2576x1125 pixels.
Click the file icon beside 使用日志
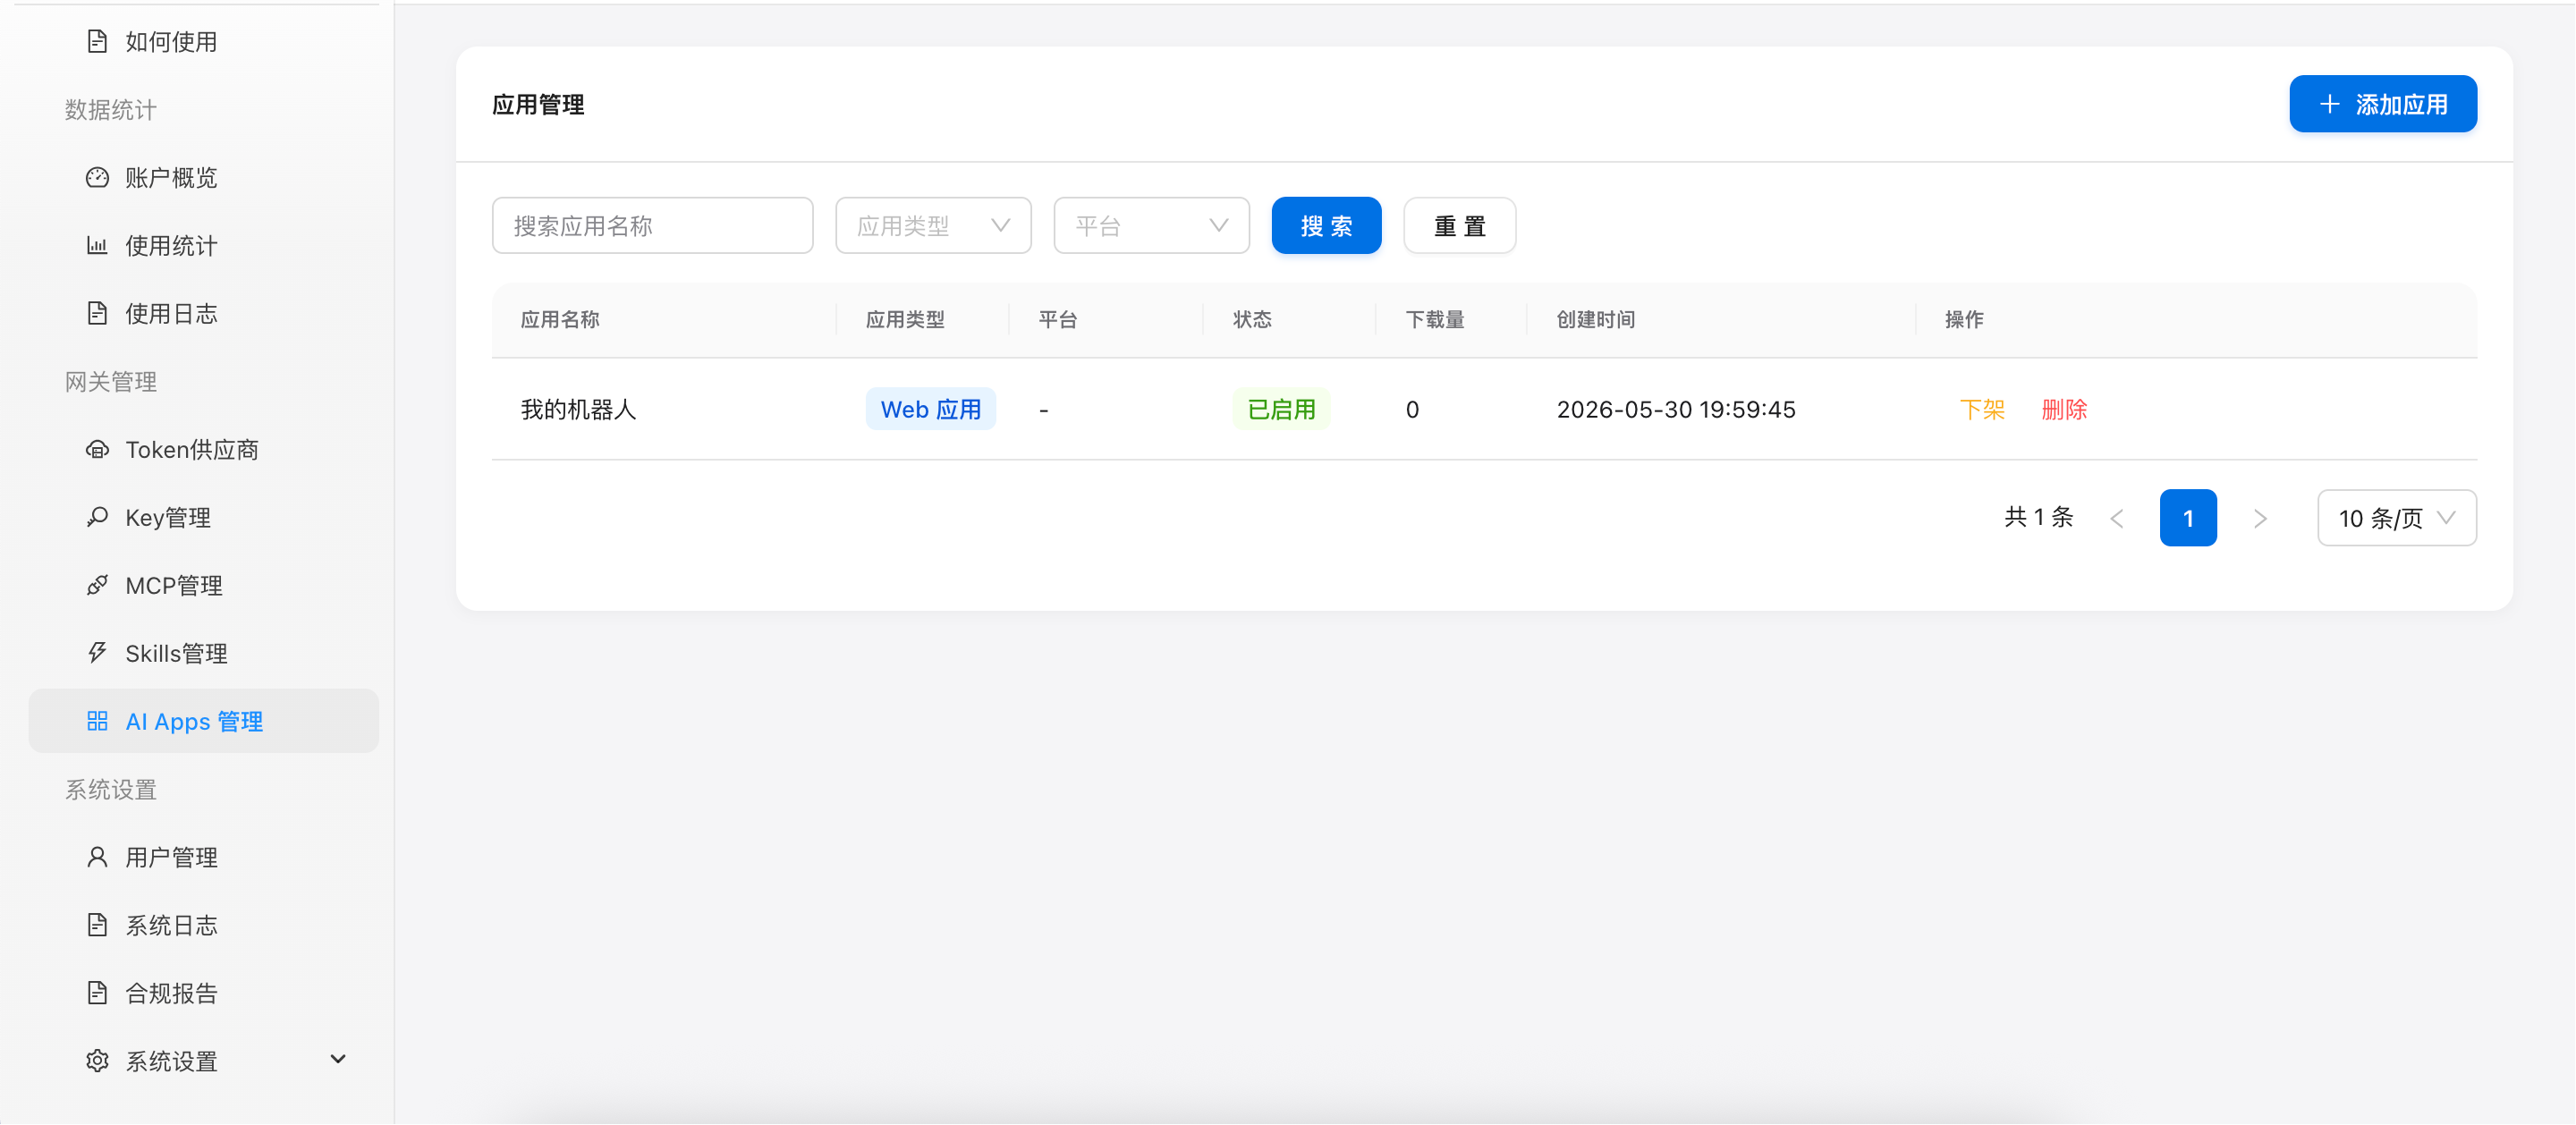pyautogui.click(x=97, y=313)
